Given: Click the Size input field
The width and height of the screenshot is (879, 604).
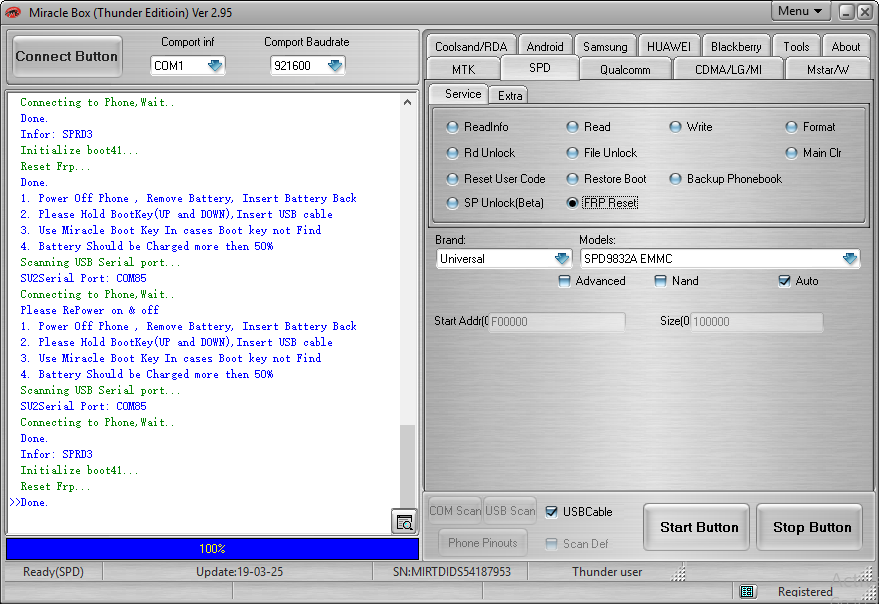Looking at the screenshot, I should 756,321.
